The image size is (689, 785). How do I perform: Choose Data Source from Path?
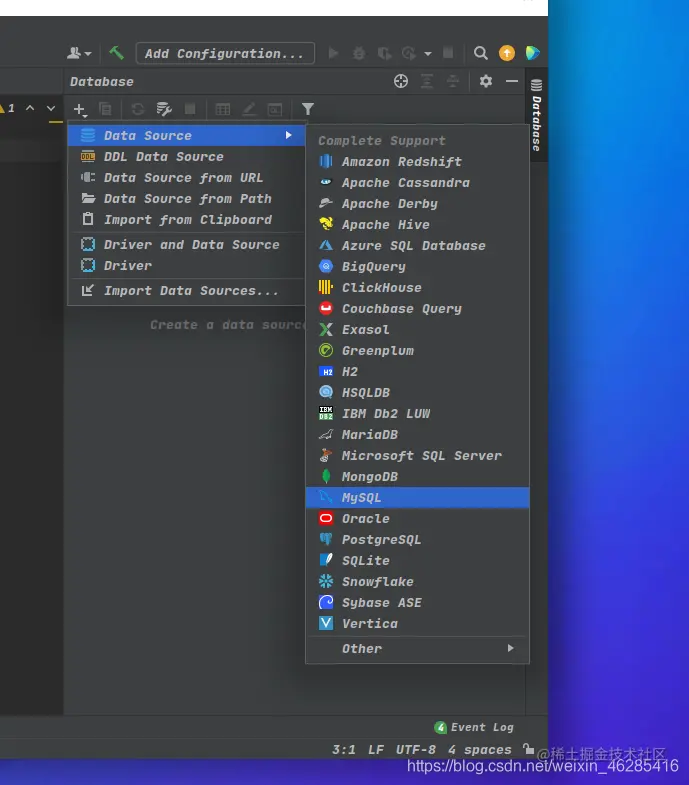186,199
